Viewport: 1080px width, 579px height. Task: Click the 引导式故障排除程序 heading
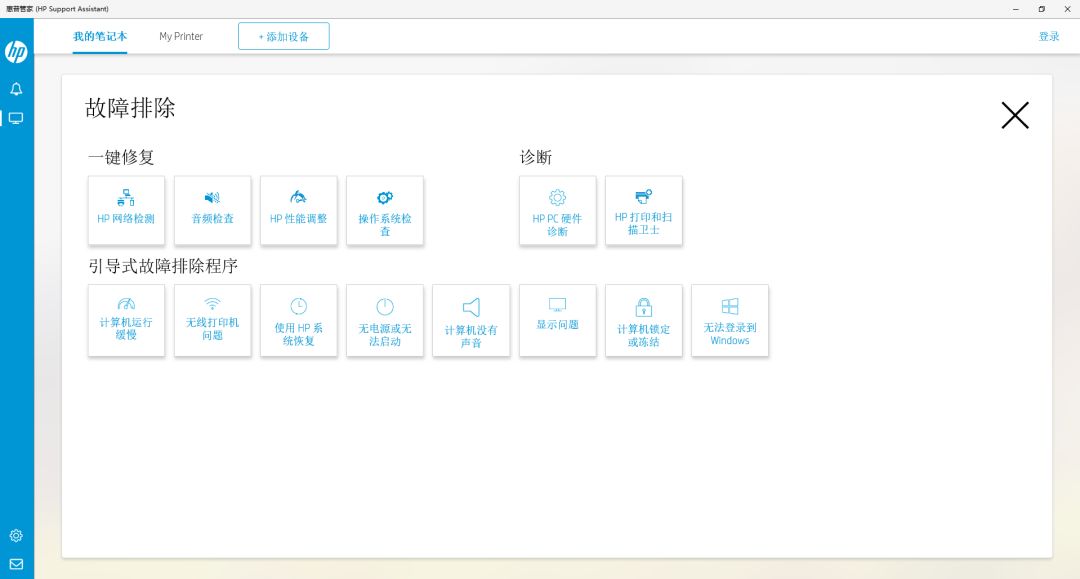click(163, 266)
